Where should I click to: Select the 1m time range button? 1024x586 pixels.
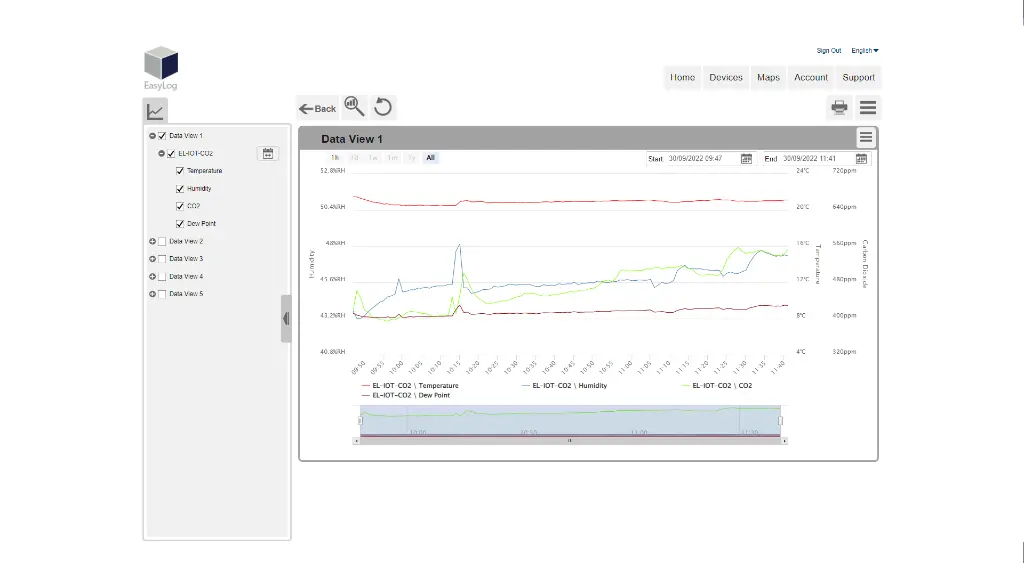392,158
